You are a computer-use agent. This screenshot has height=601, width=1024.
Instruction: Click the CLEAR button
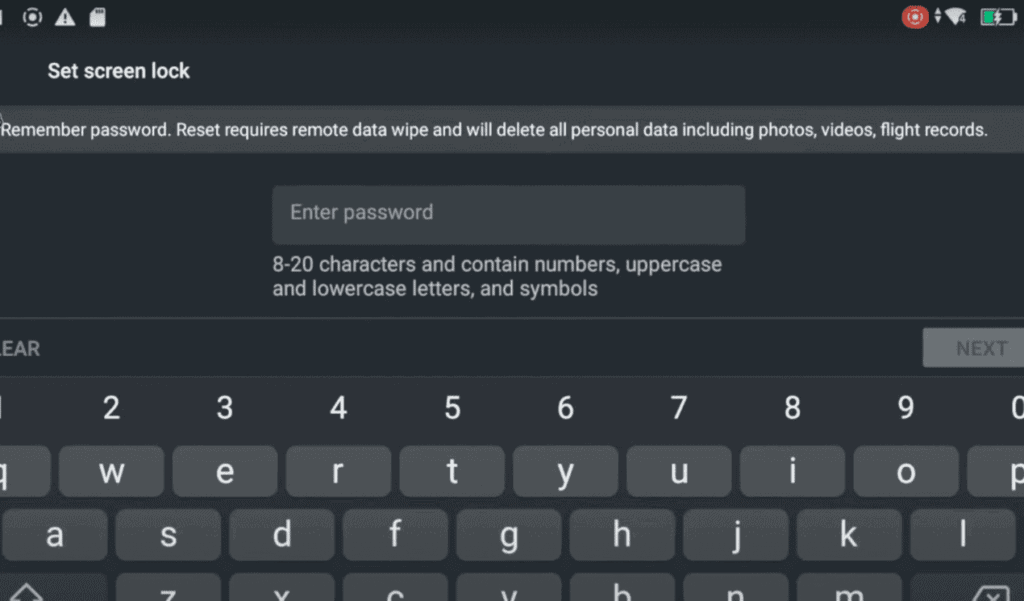coord(20,349)
